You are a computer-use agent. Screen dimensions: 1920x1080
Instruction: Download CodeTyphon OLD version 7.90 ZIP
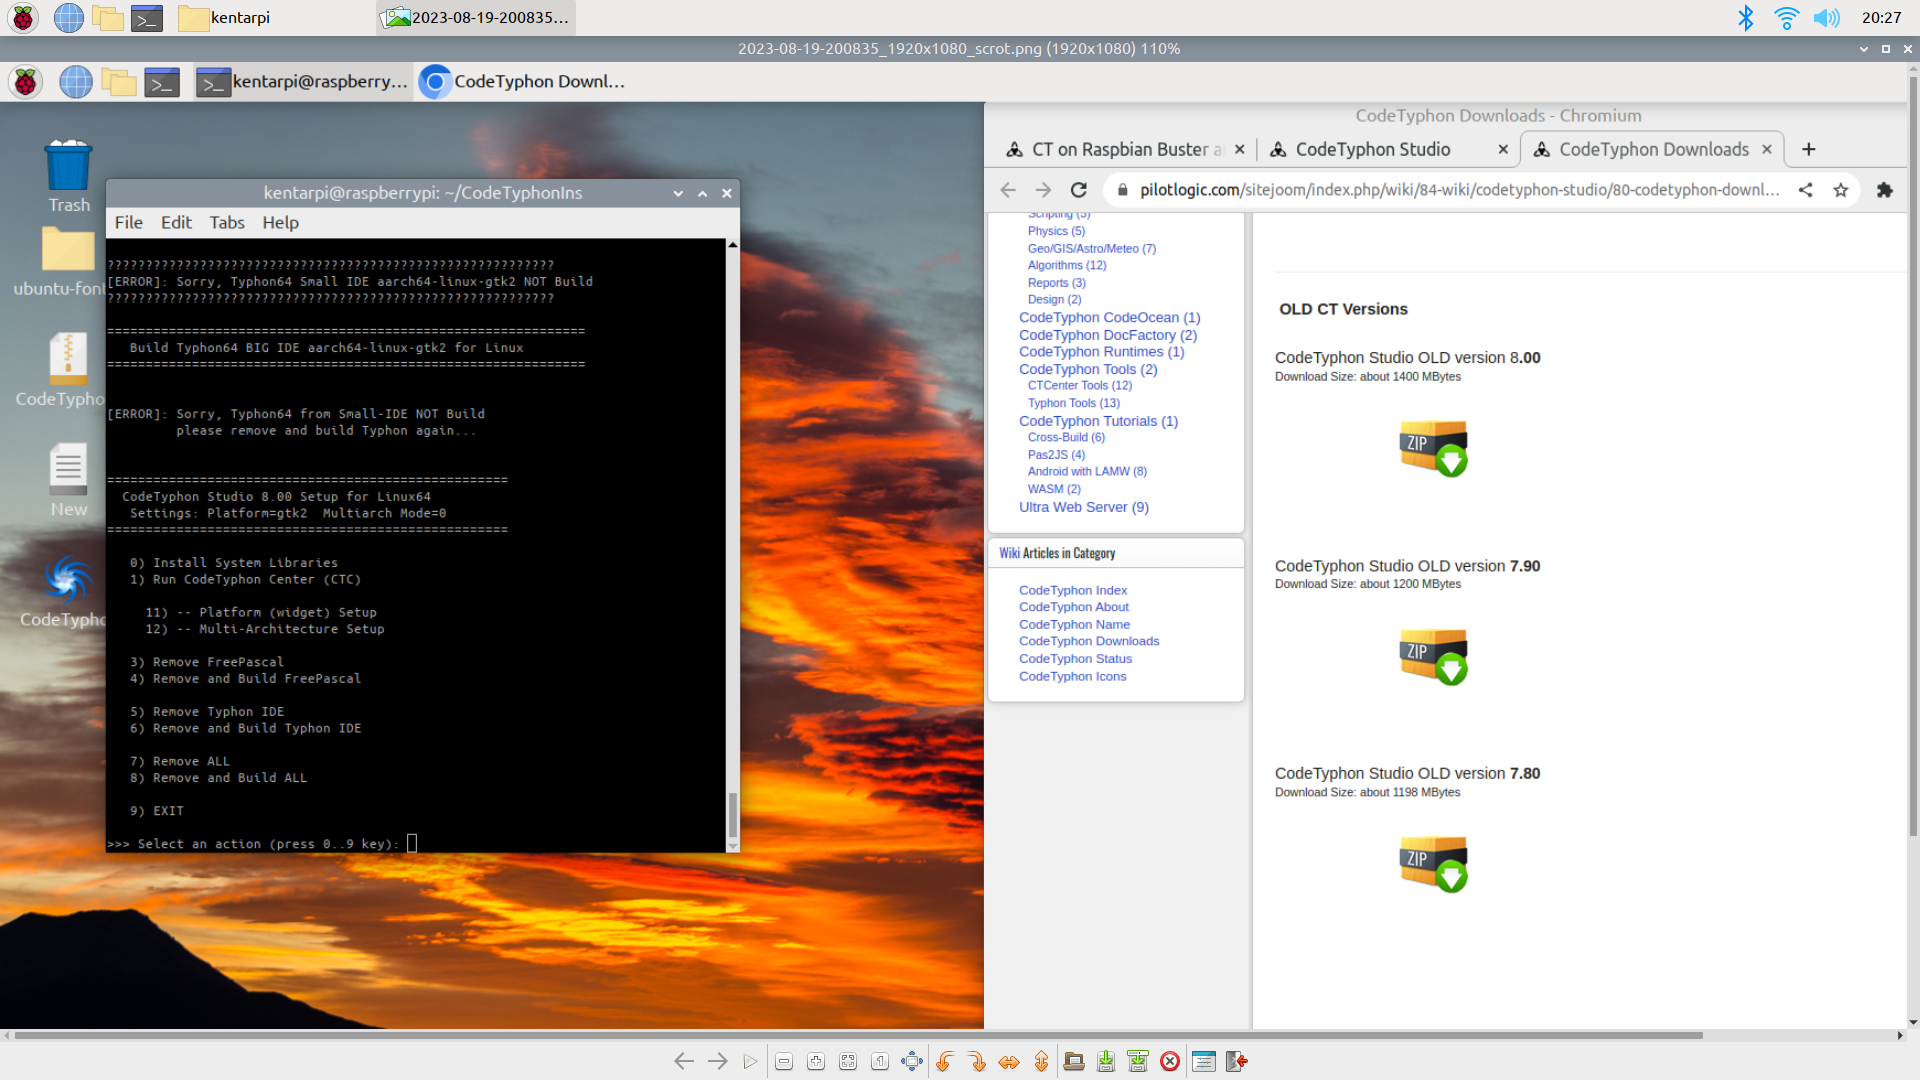click(x=1433, y=656)
